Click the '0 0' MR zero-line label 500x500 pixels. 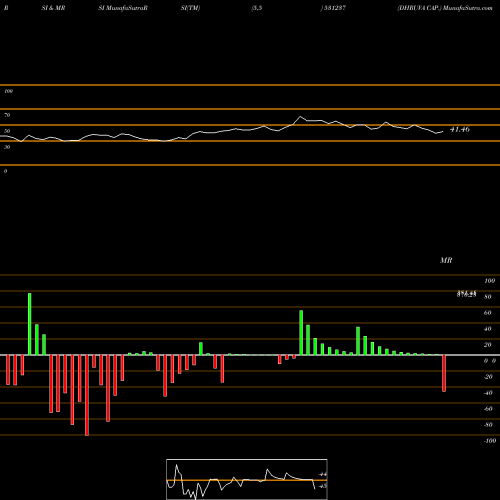point(490,361)
